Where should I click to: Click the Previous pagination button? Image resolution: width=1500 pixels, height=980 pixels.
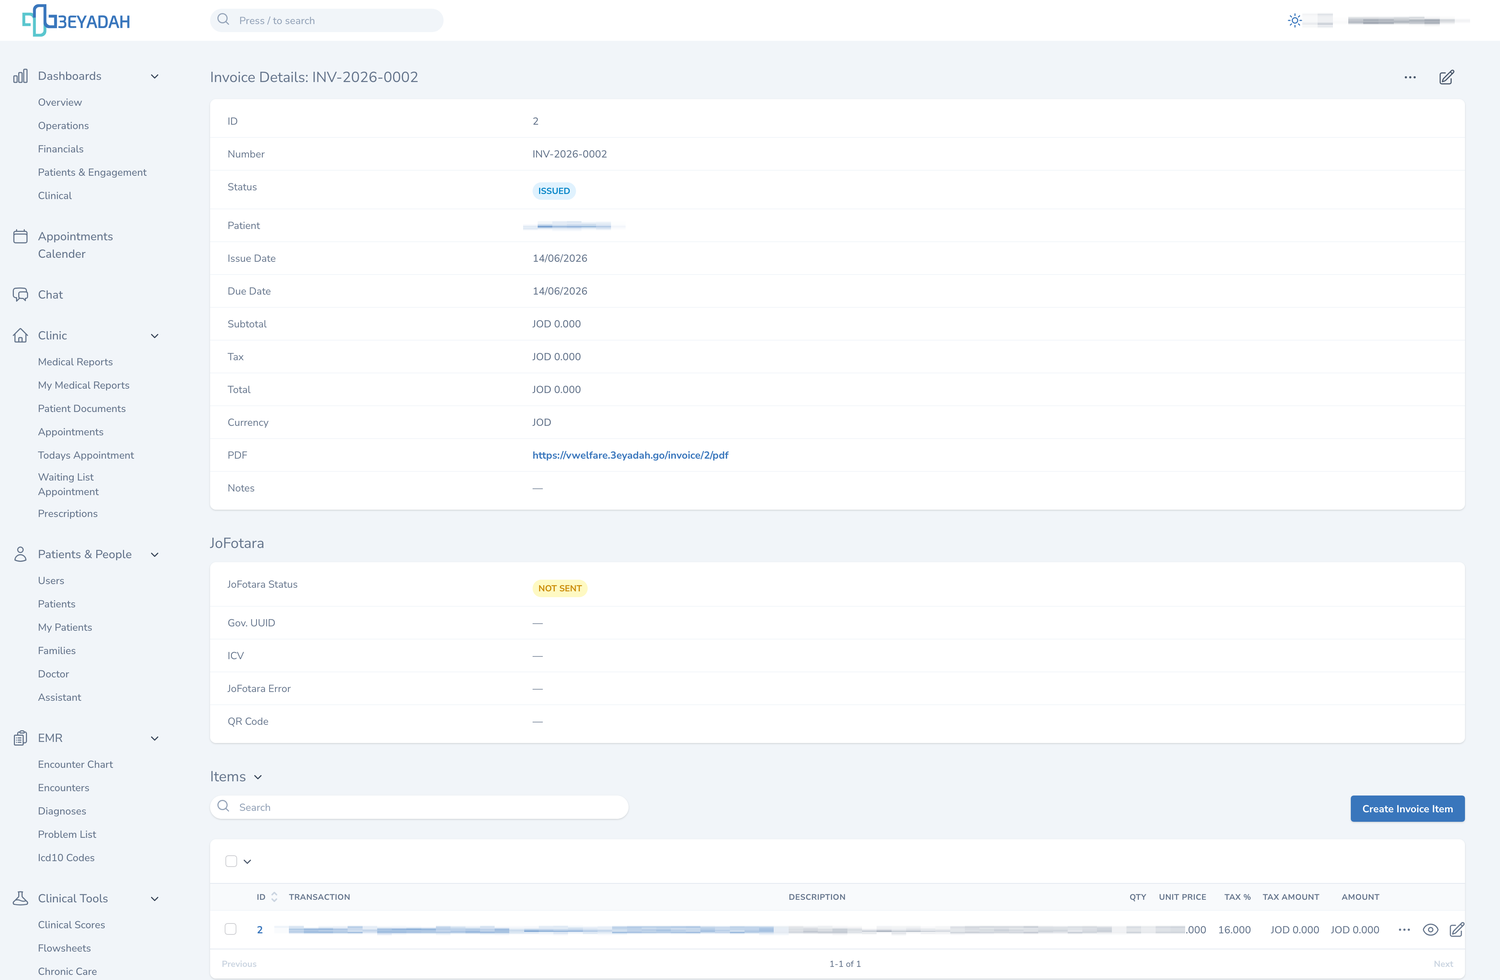pos(239,964)
